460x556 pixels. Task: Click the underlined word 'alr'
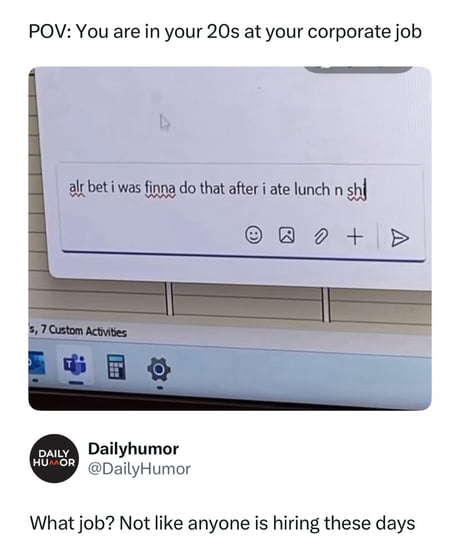click(76, 187)
